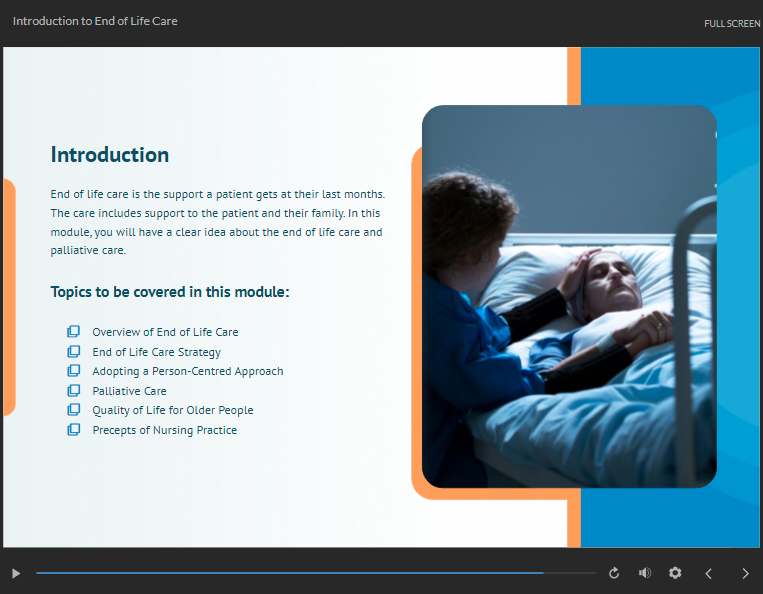The height and width of the screenshot is (594, 763).
Task: Select text 'Palliative Care' topic
Action: click(x=129, y=391)
